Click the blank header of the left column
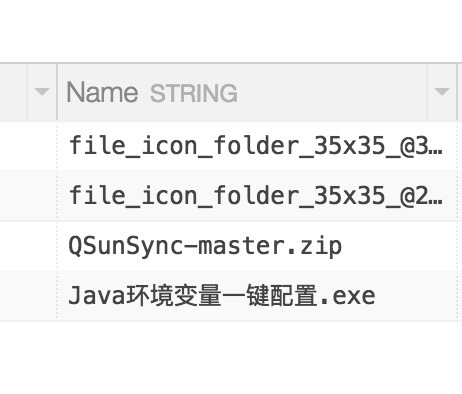 click(x=13, y=92)
